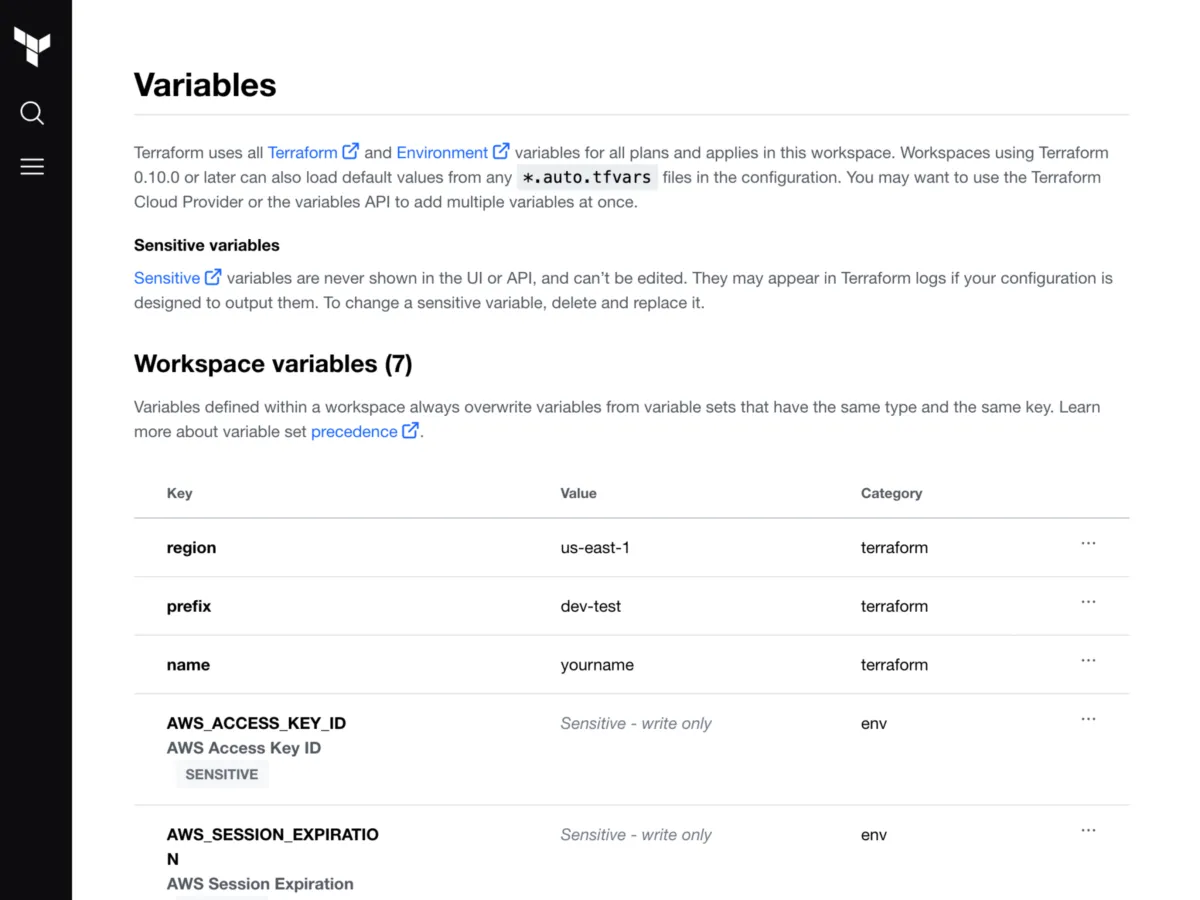The image size is (1200, 900).
Task: Open actions menu for name variable
Action: pyautogui.click(x=1088, y=660)
